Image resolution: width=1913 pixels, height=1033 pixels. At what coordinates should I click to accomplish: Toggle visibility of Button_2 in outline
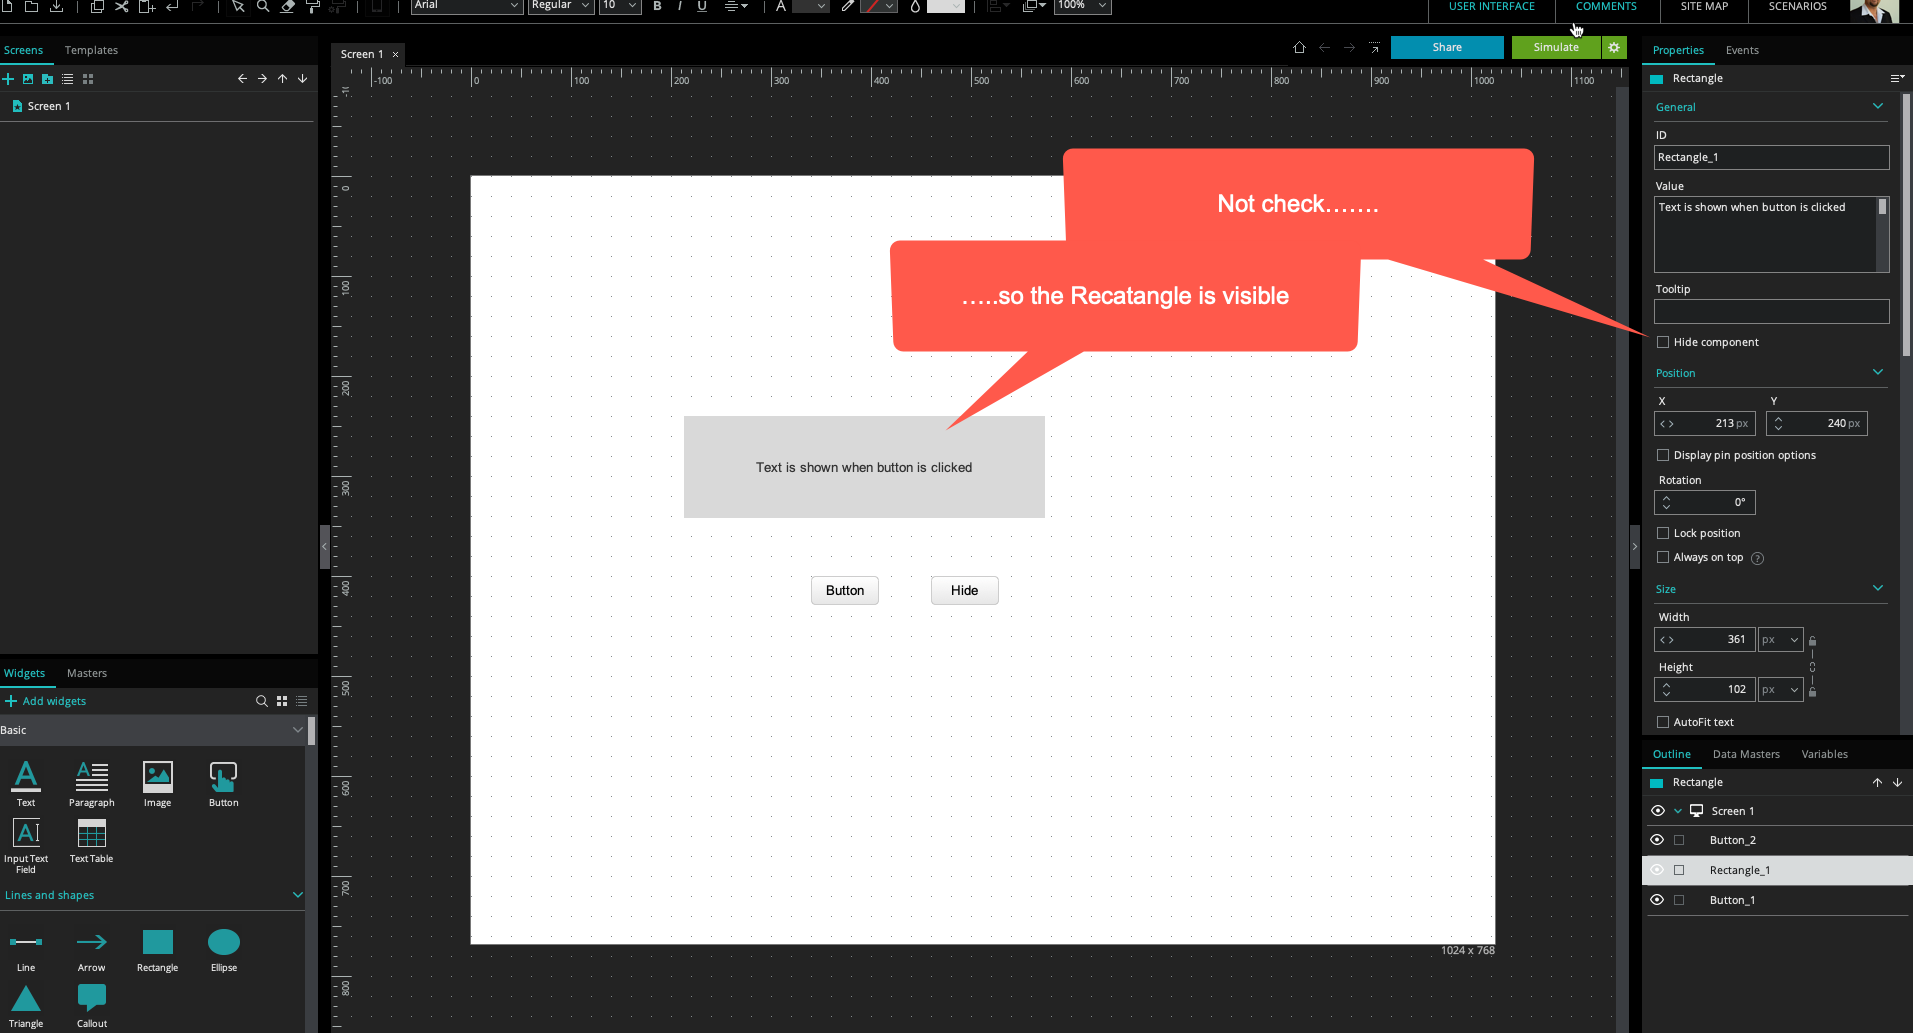1657,840
